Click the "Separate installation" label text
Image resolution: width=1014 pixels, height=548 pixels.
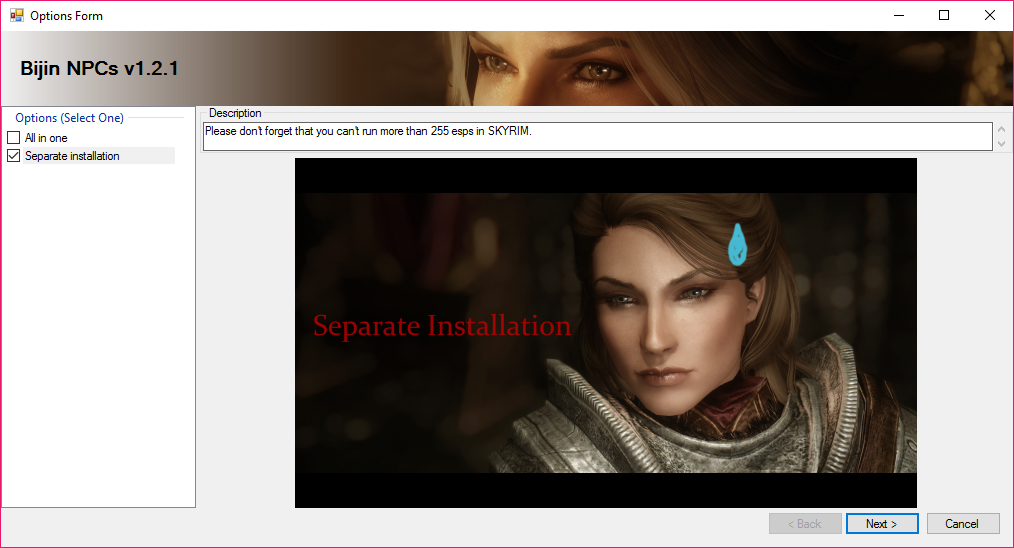pyautogui.click(x=72, y=156)
